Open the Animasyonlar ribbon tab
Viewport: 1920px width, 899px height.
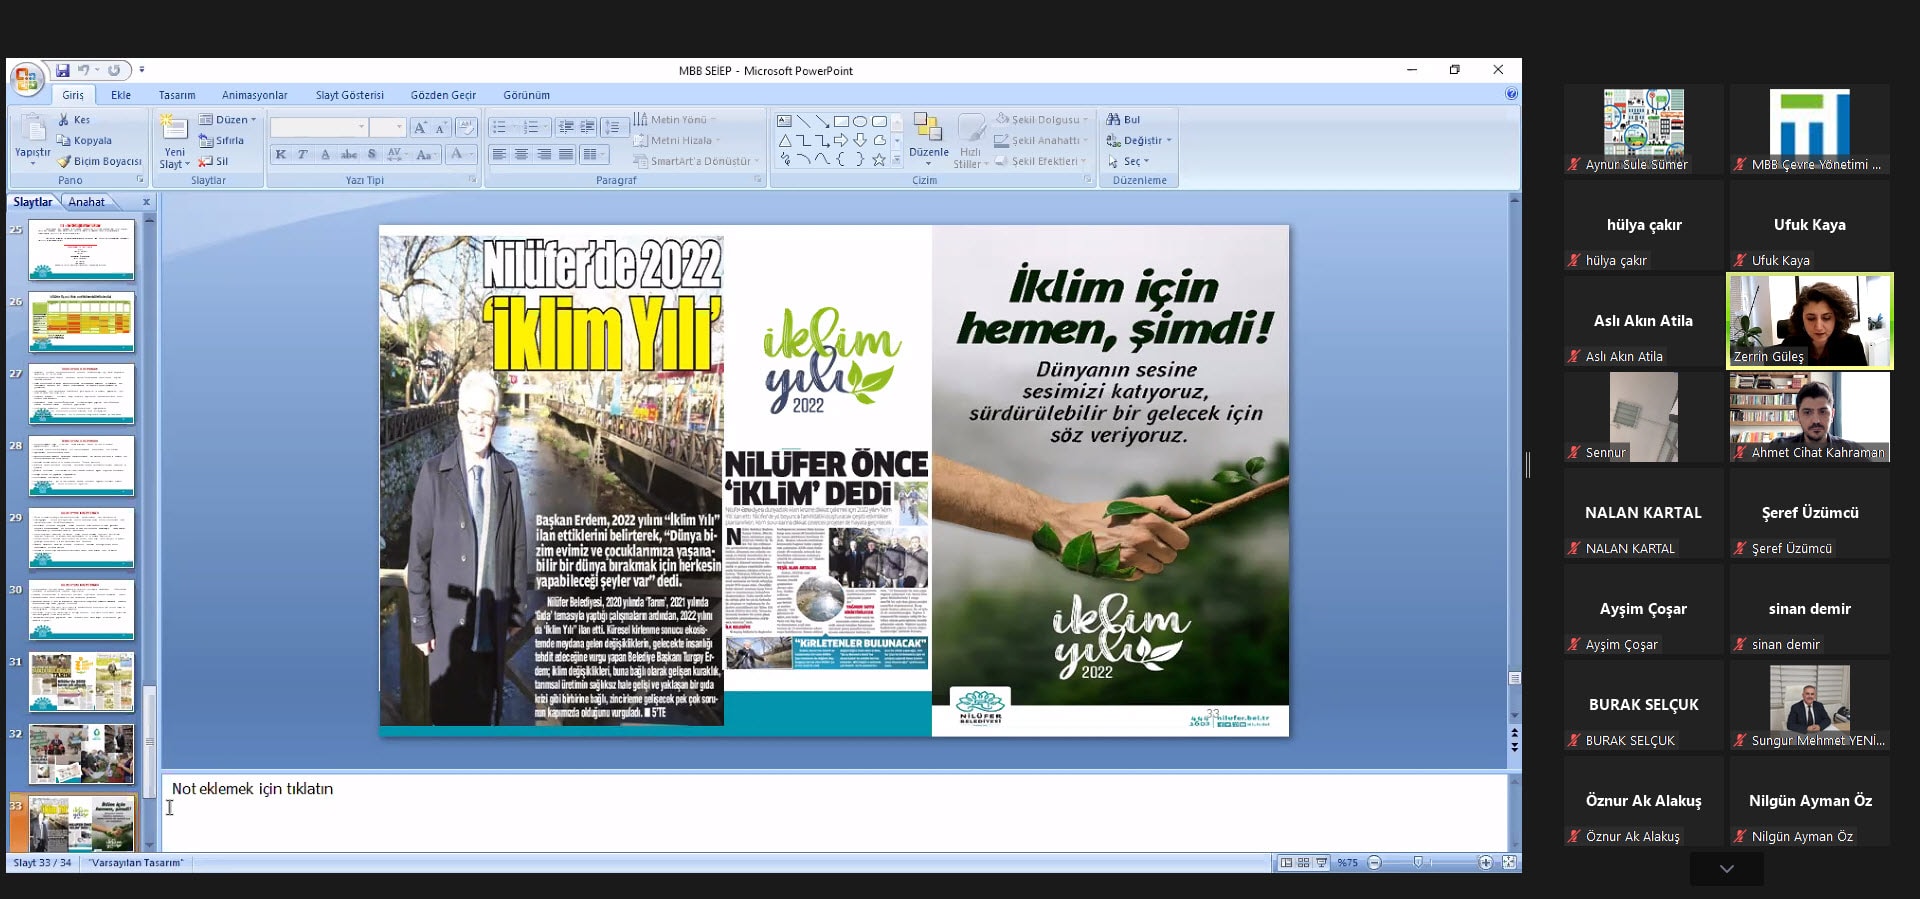tap(254, 95)
